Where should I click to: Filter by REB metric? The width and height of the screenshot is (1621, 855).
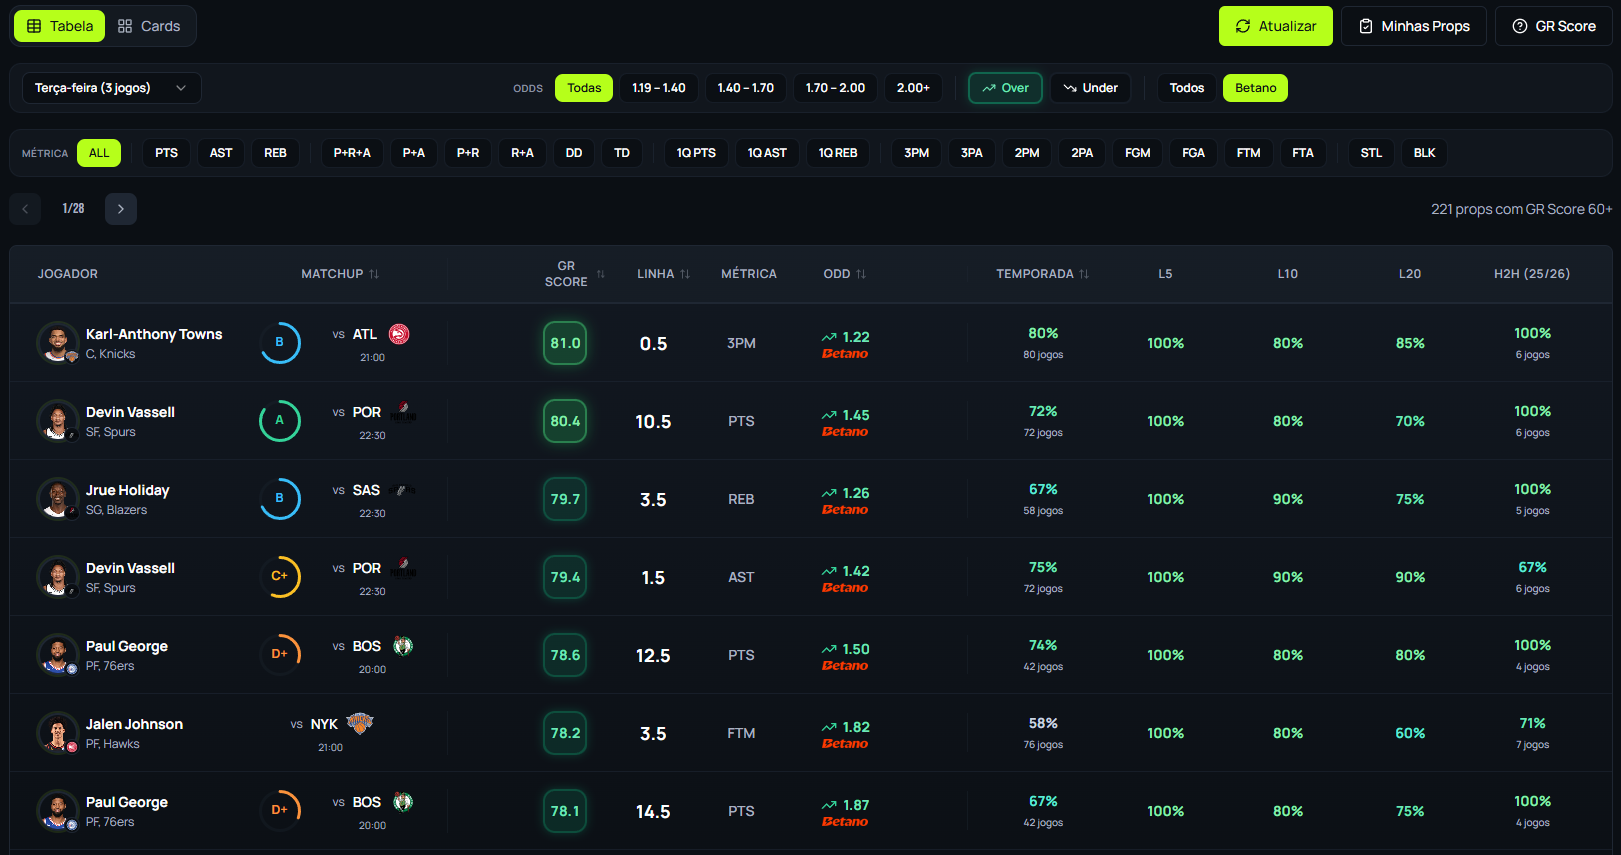click(x=275, y=153)
